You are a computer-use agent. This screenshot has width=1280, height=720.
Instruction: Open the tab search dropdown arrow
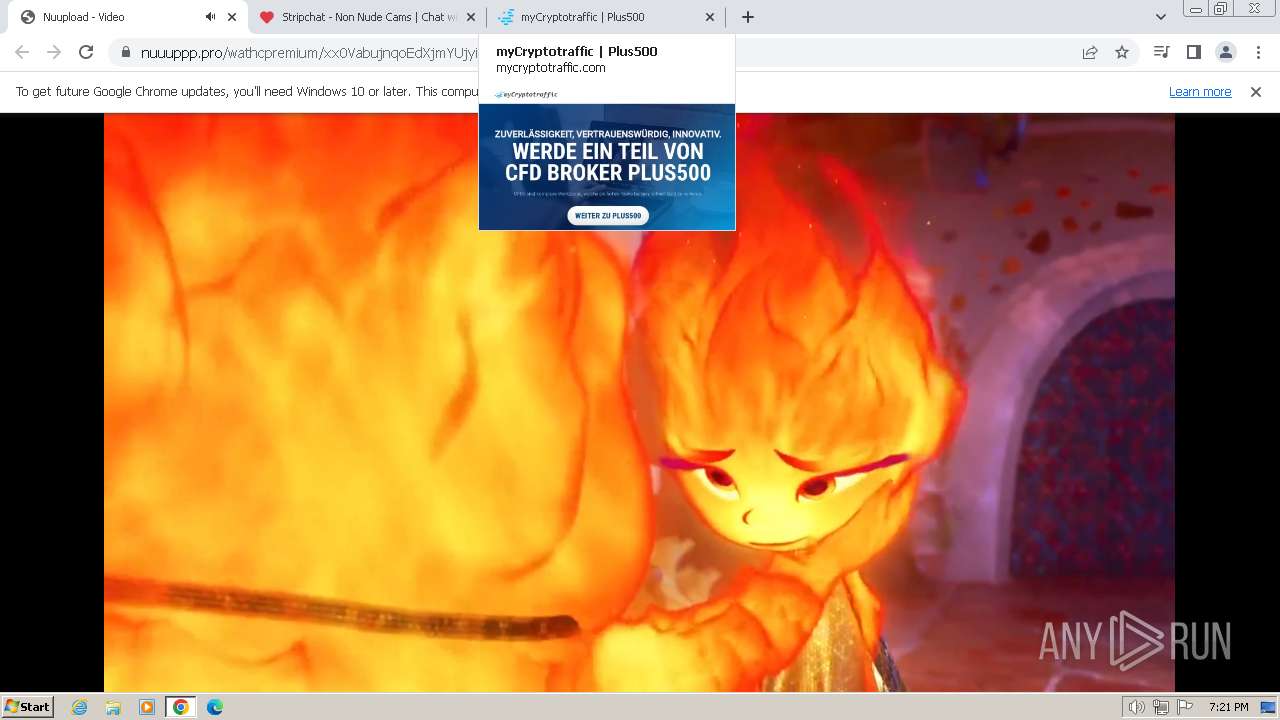(1161, 17)
